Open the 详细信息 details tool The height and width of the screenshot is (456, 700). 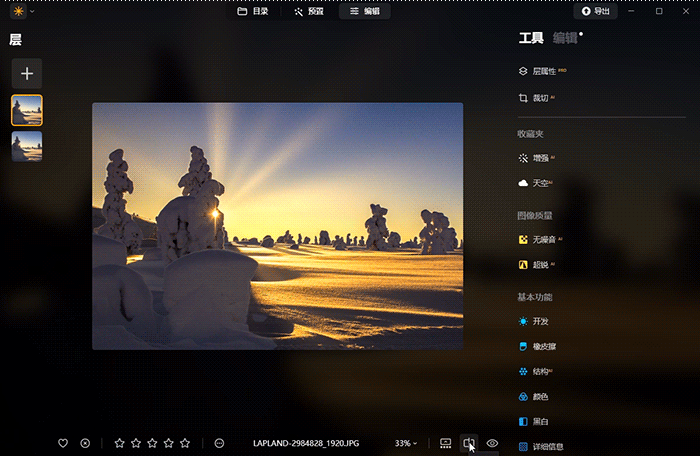click(541, 446)
